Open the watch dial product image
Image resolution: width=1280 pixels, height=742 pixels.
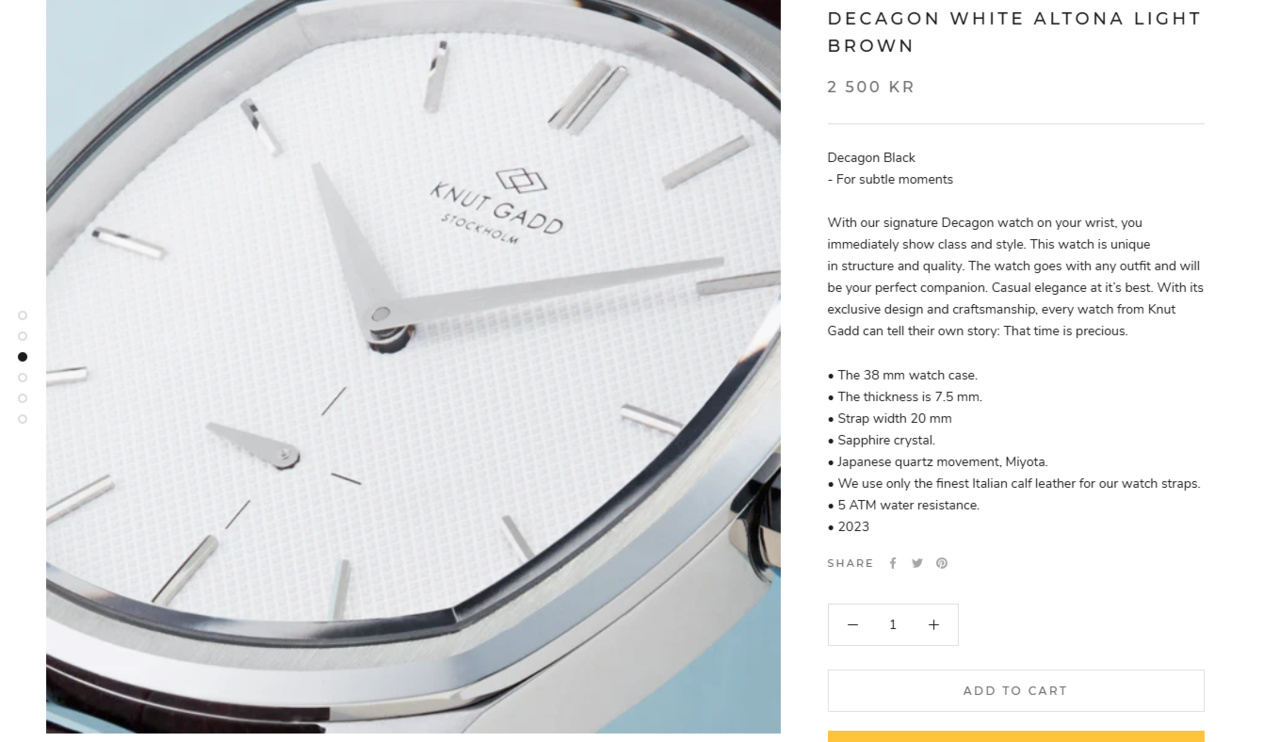click(413, 366)
